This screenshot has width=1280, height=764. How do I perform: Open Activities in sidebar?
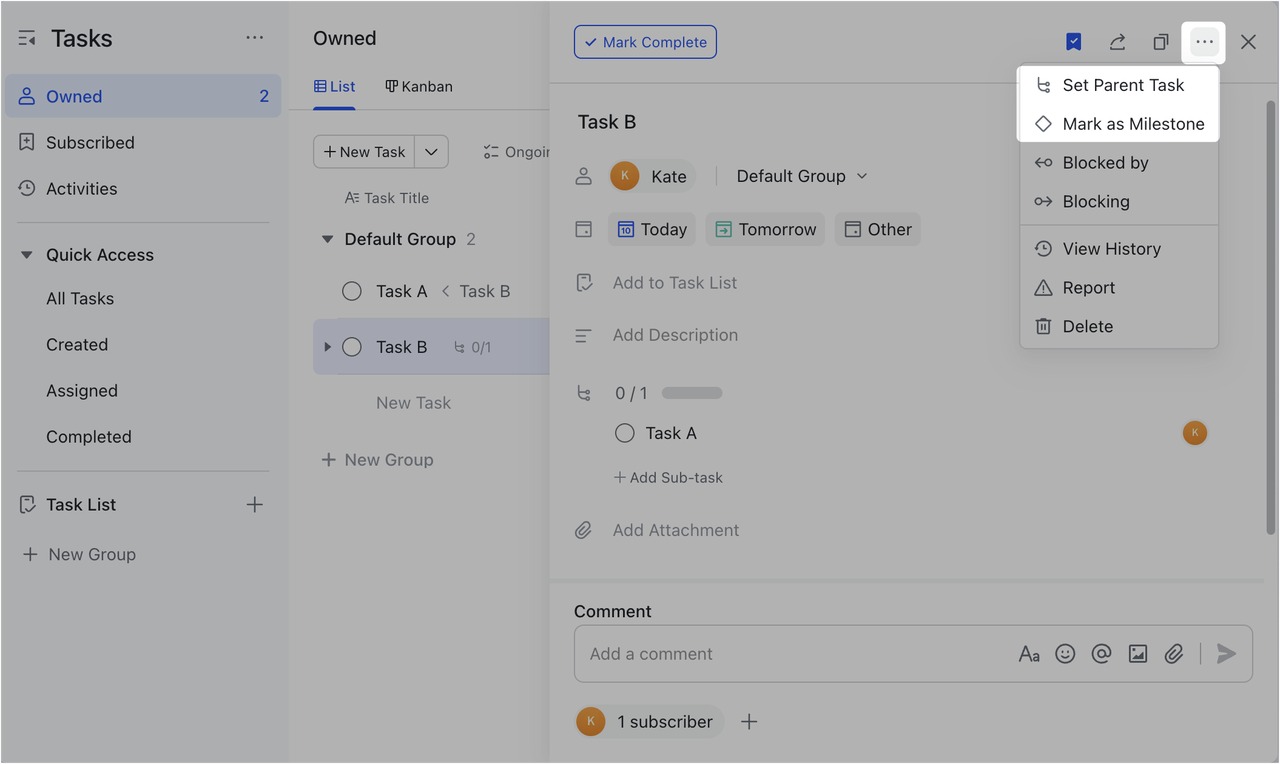tap(143, 189)
